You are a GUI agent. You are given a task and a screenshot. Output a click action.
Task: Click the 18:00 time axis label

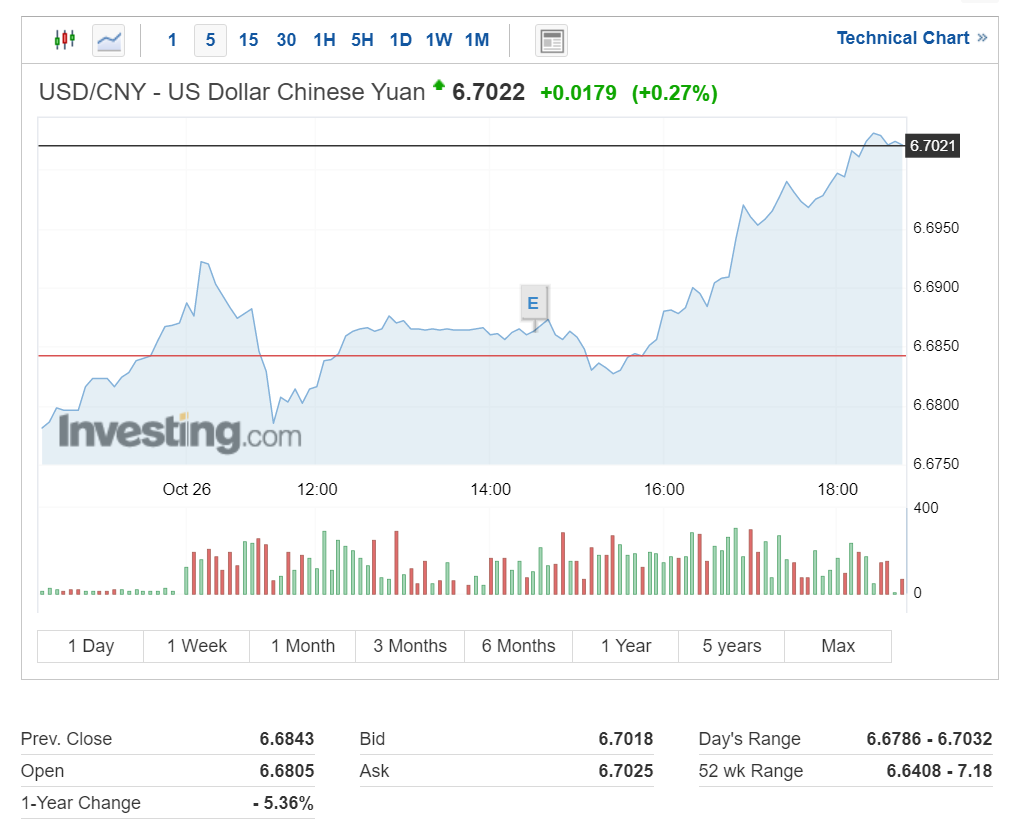[837, 490]
